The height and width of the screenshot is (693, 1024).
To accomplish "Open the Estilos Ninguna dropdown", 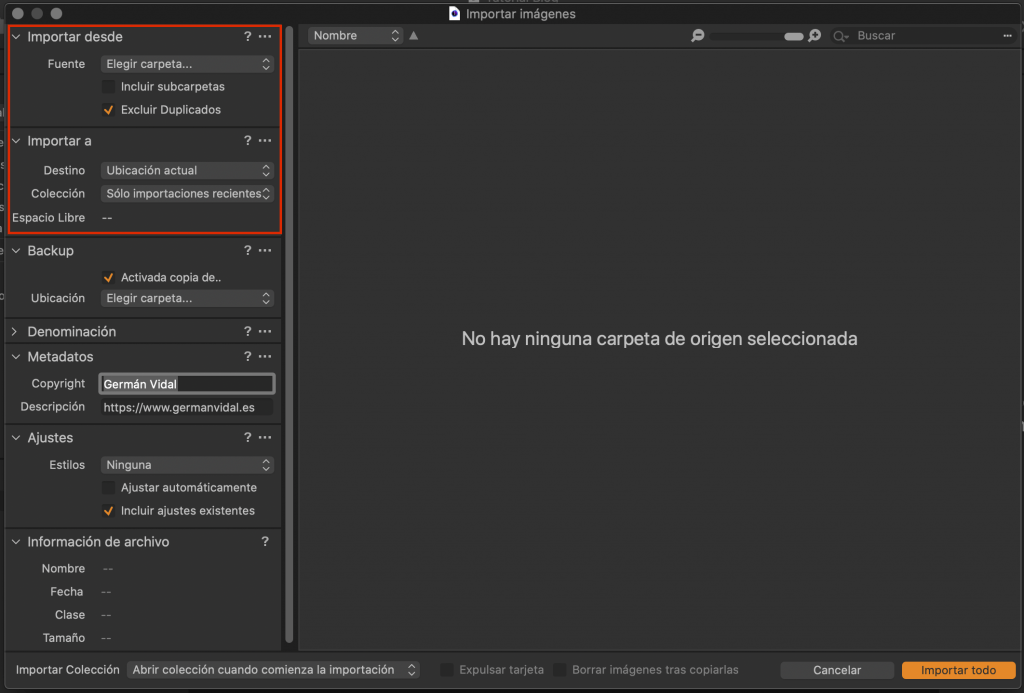I will pyautogui.click(x=187, y=465).
